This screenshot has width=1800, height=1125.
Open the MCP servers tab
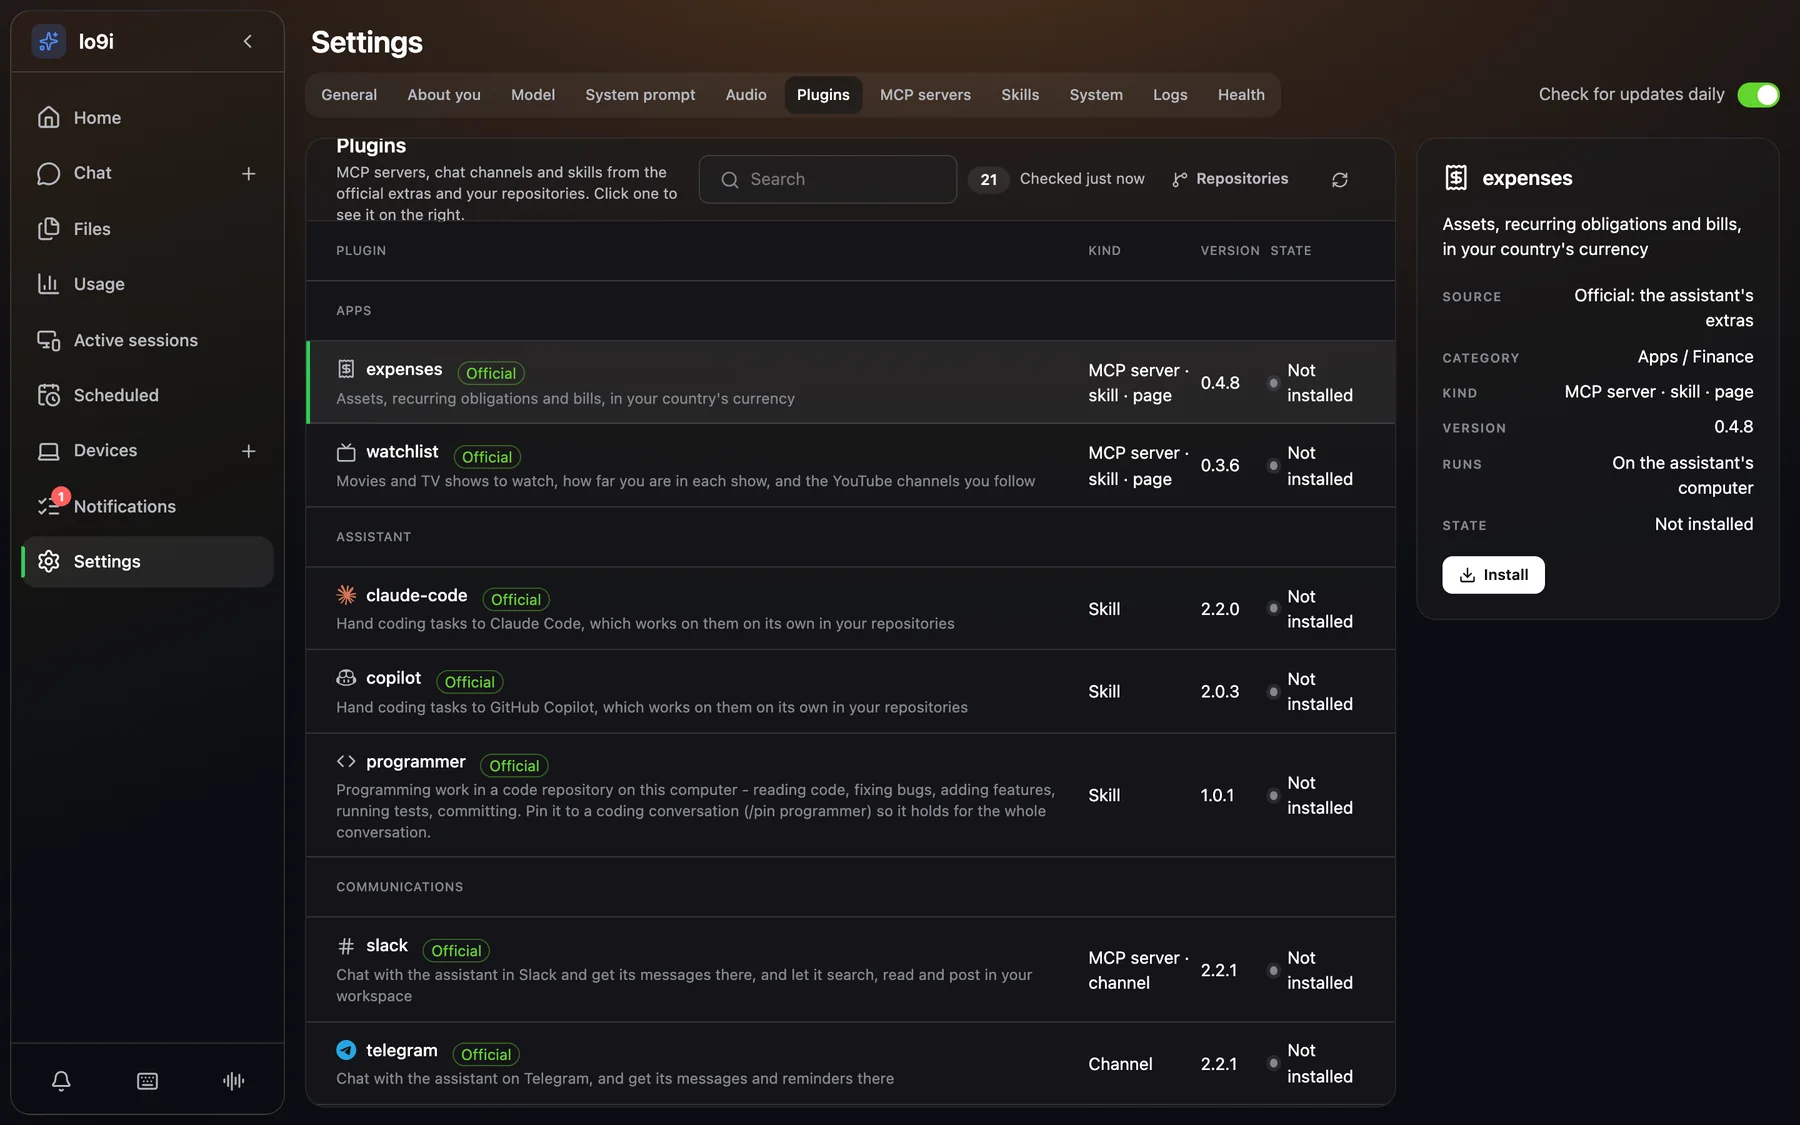tap(925, 95)
